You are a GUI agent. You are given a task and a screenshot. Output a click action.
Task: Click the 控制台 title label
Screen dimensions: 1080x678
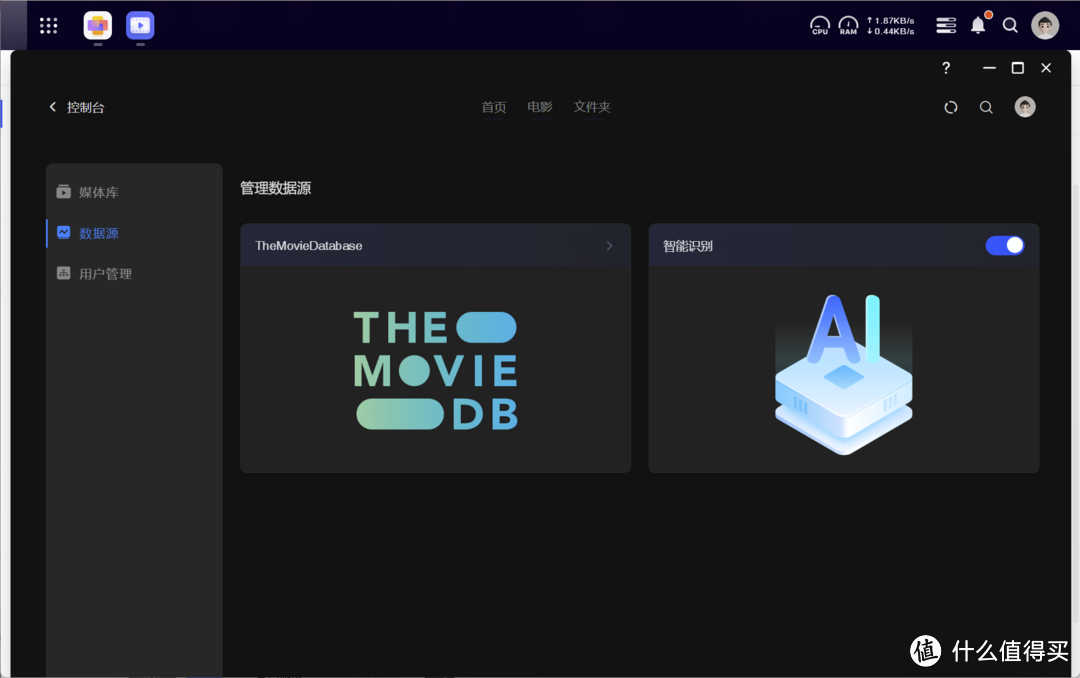coord(85,107)
